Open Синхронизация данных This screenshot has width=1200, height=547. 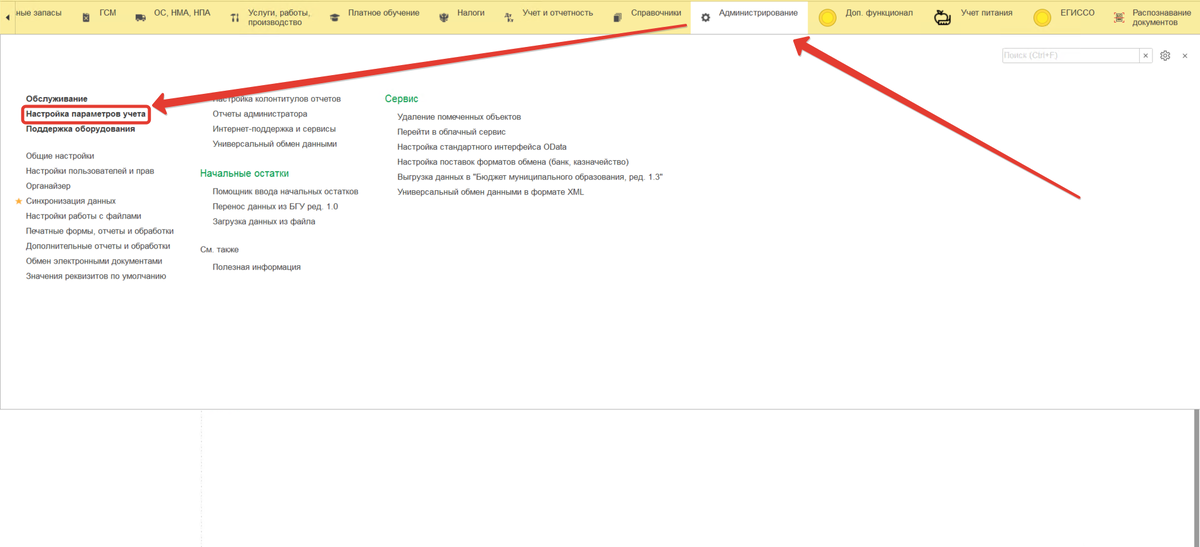[x=71, y=201]
